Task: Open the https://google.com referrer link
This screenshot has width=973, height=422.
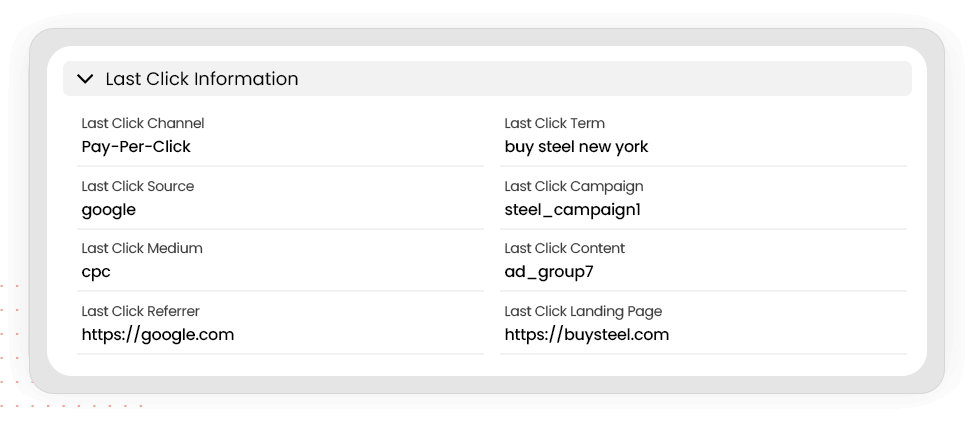Action: pos(158,335)
